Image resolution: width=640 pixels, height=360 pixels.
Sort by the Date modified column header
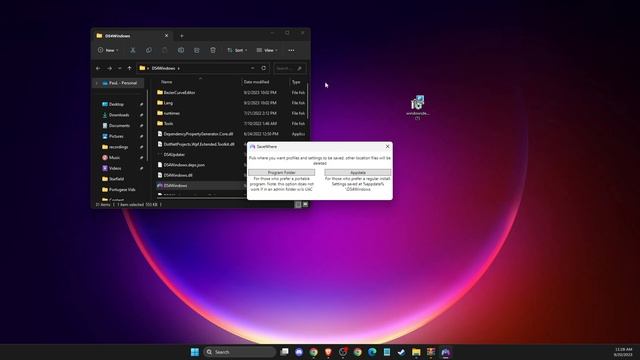click(x=256, y=82)
